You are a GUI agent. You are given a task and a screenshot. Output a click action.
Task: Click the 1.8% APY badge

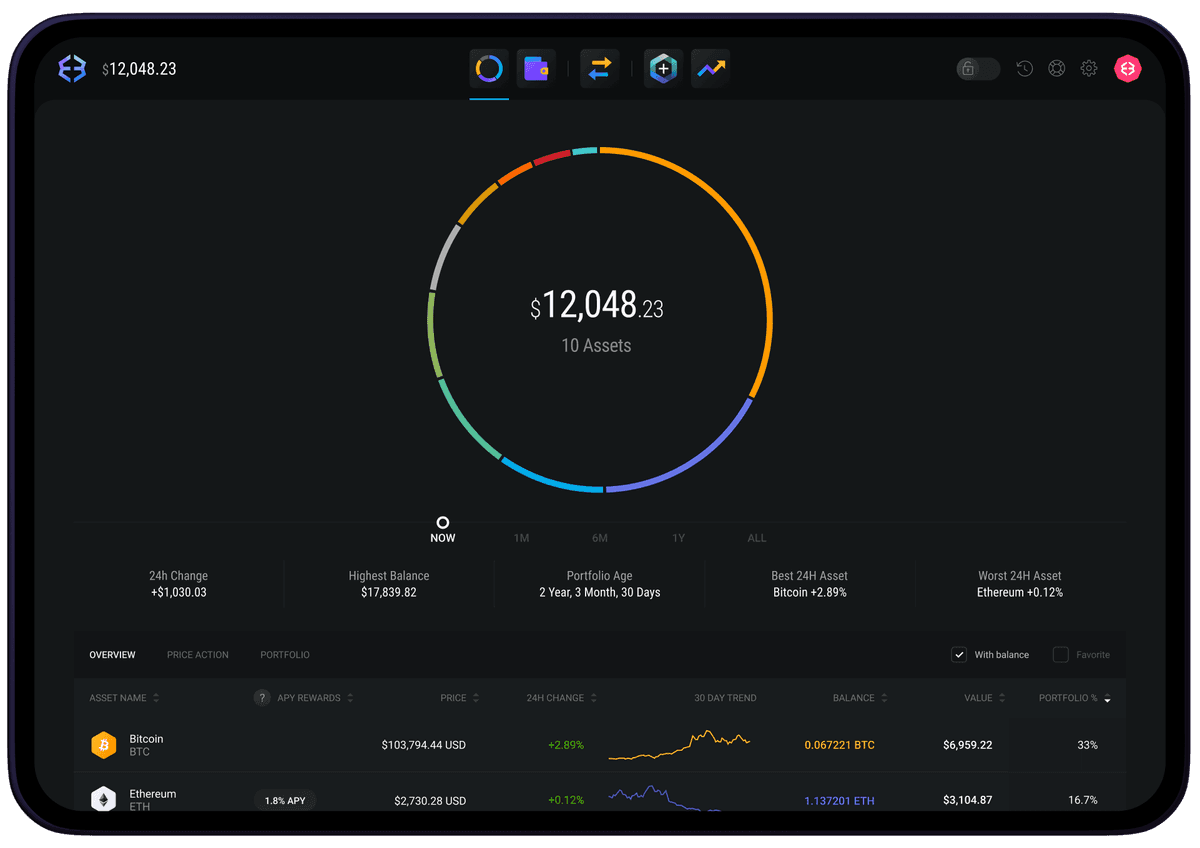tap(285, 801)
